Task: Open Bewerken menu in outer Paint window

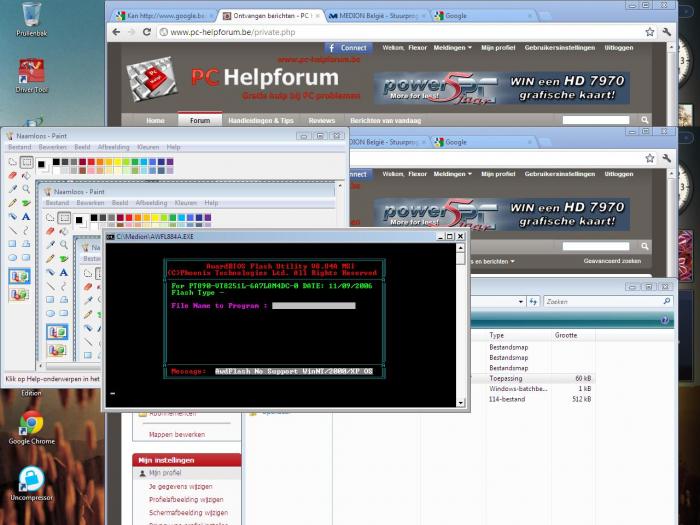Action: click(x=52, y=147)
